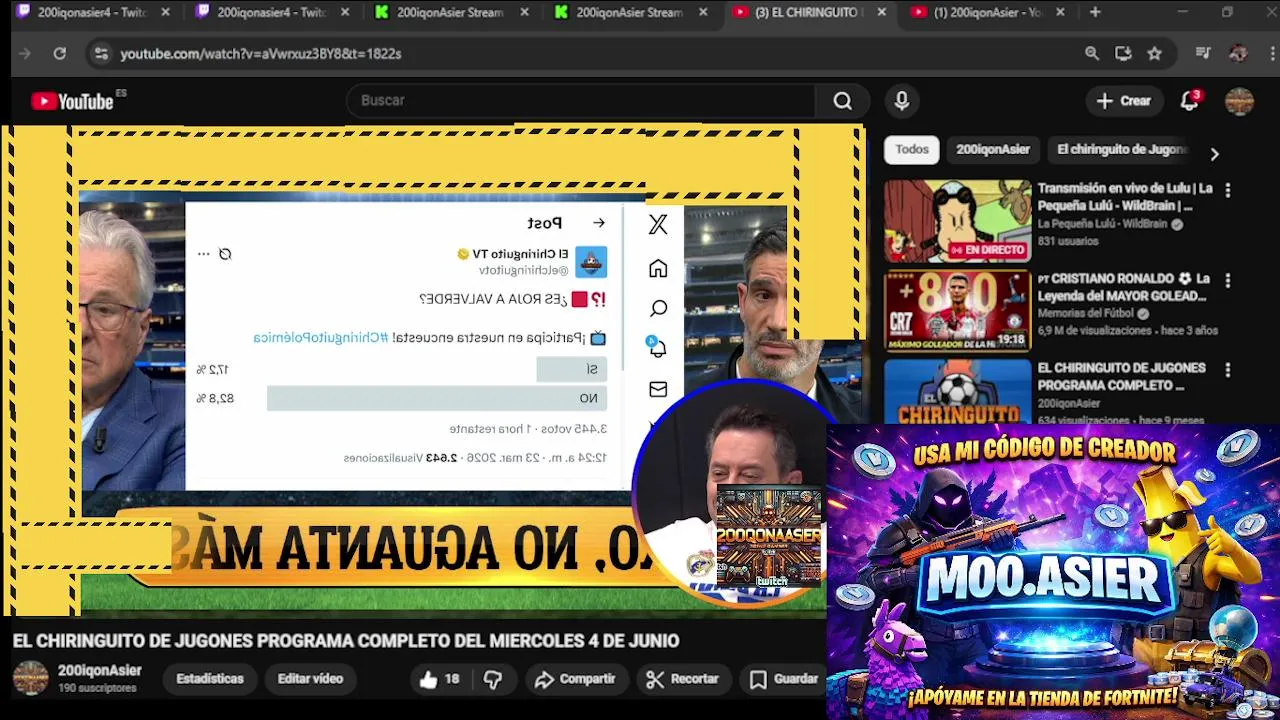Close the '(3) EL CHIRINGUITO' tab
Image resolution: width=1280 pixels, height=720 pixels.
[881, 12]
